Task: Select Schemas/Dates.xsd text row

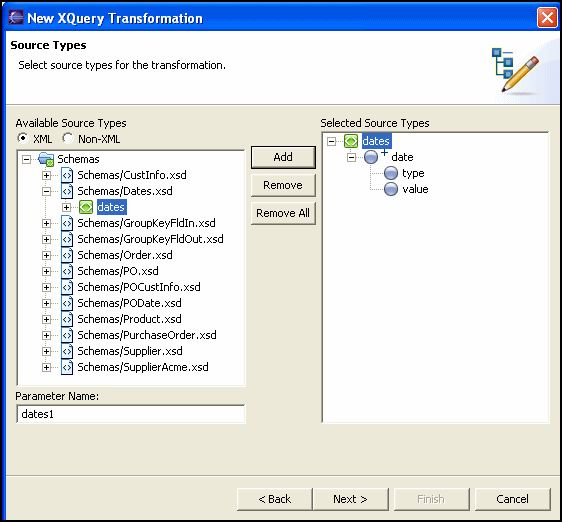Action: [125, 191]
